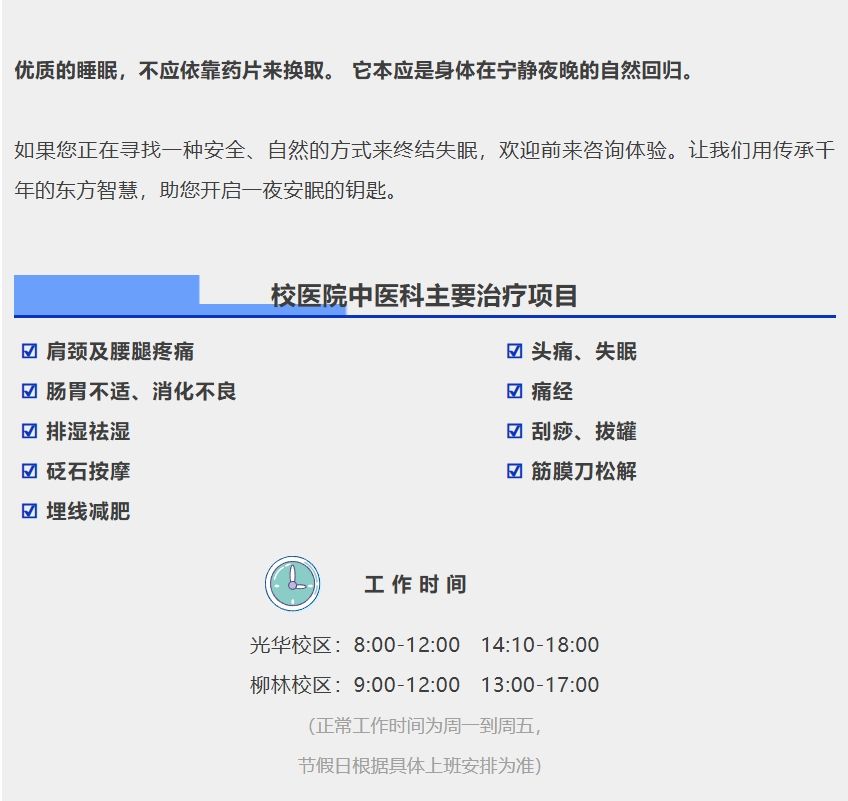Click the checkmark icon before 痛经

pyautogui.click(x=515, y=391)
